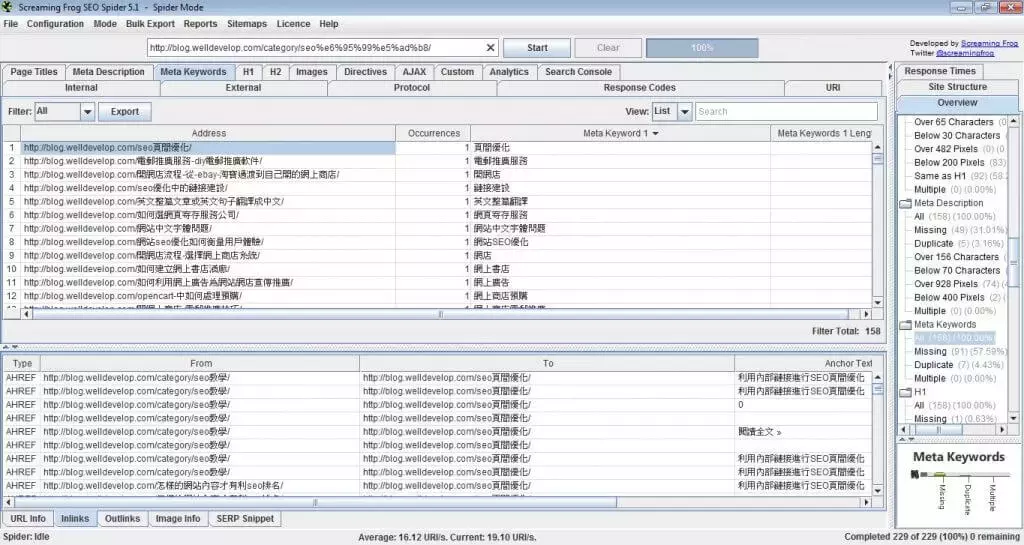Click the Search box in the filter row
The image size is (1024, 545).
tap(786, 112)
